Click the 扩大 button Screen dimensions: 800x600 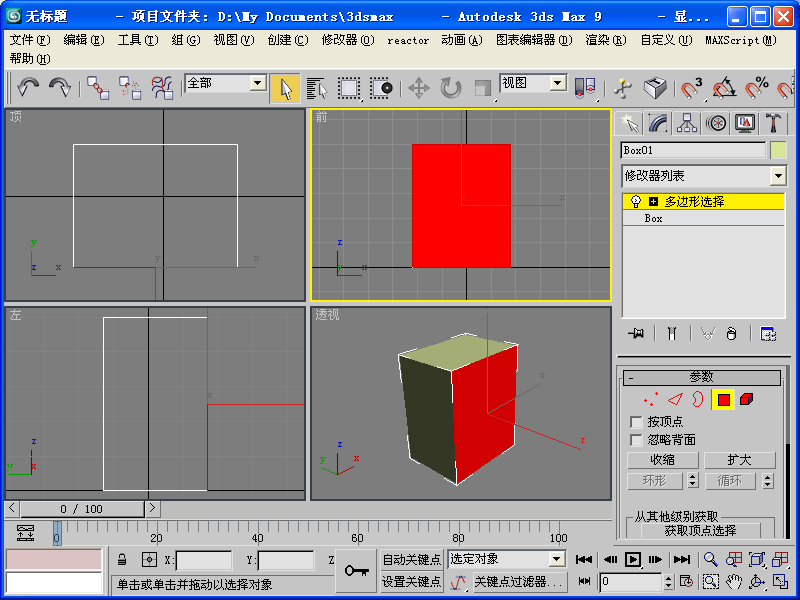coord(739,460)
